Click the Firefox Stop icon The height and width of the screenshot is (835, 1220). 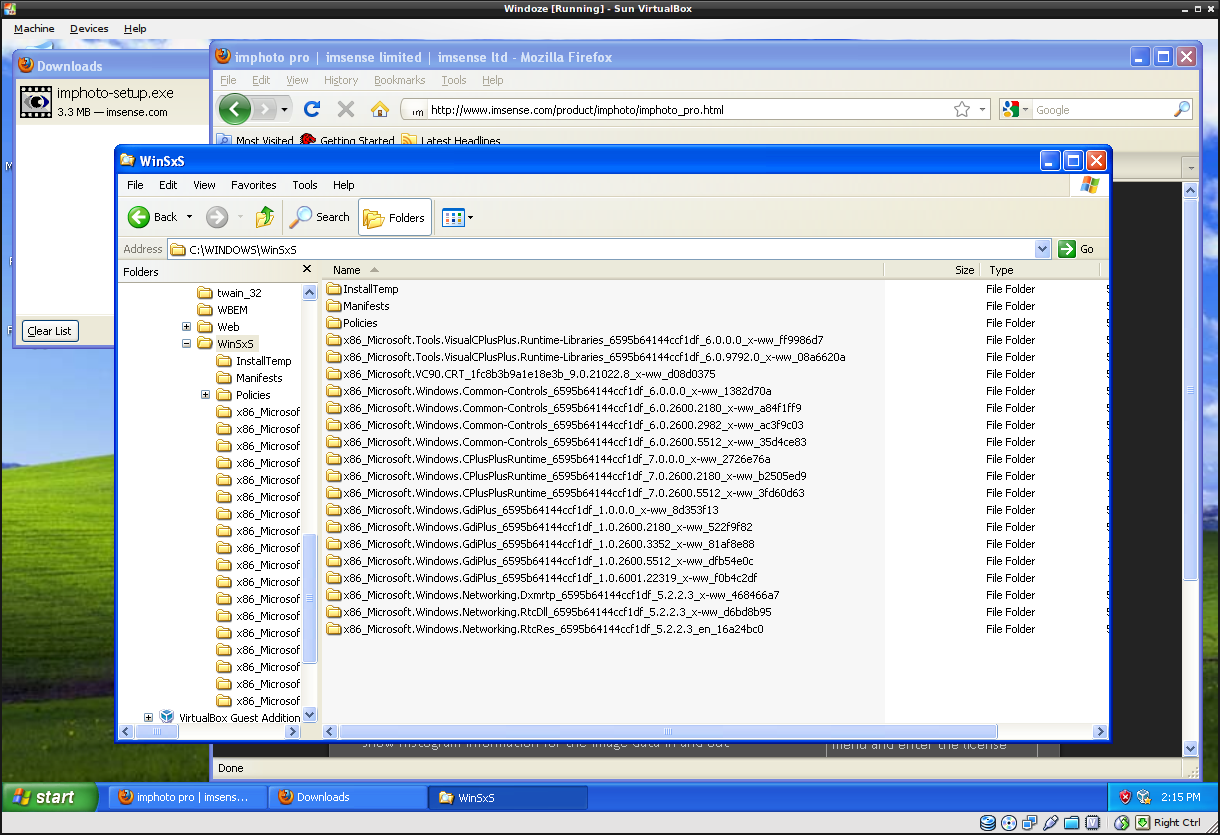[x=346, y=109]
